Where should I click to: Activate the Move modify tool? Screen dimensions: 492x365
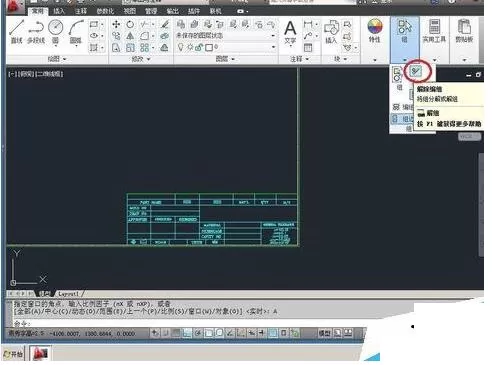pos(116,24)
